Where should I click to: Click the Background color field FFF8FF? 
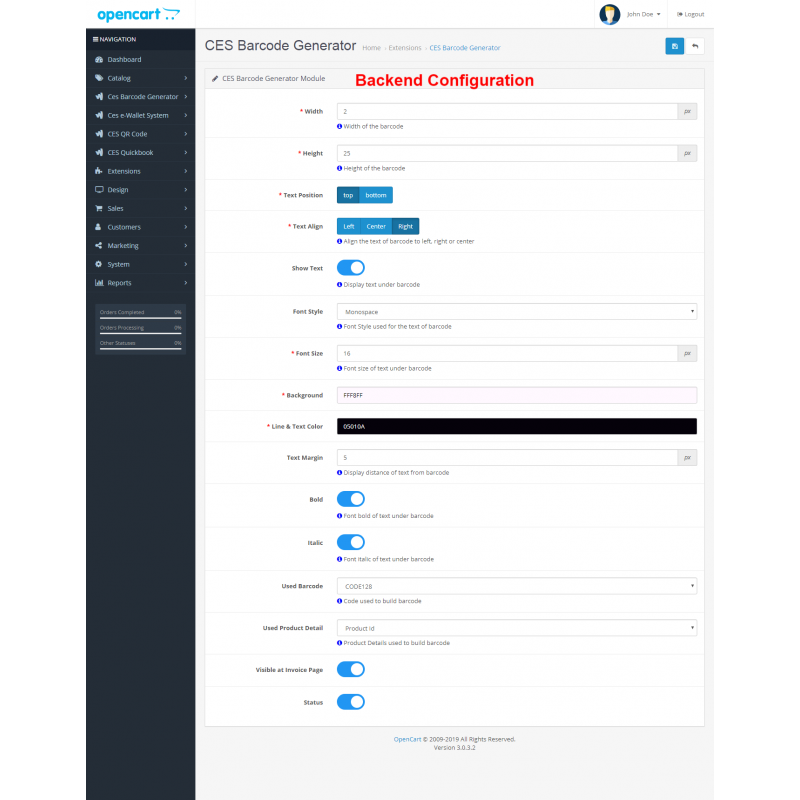(516, 395)
